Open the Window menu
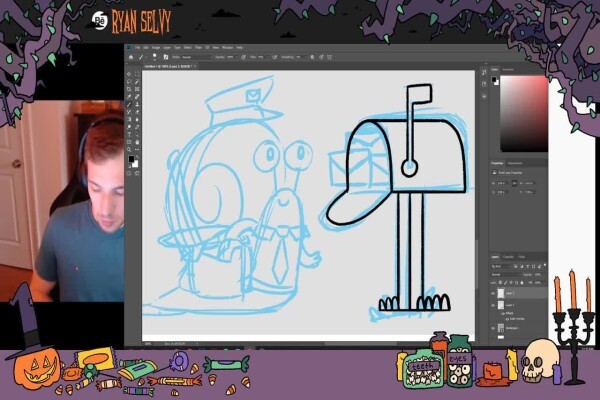This screenshot has height=400, width=600. pyautogui.click(x=228, y=47)
